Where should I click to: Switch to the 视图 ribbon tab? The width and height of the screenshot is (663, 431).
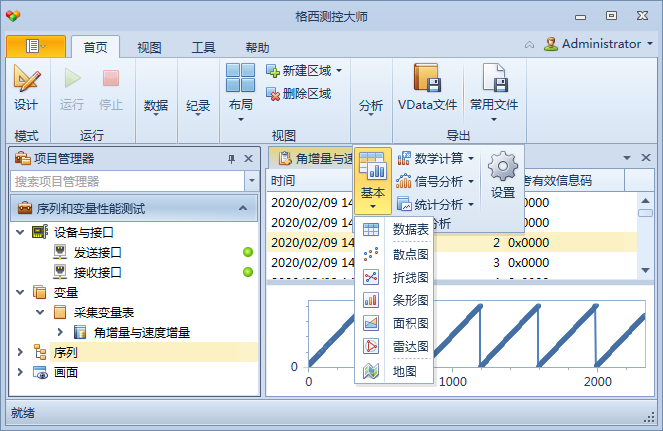[x=149, y=47]
